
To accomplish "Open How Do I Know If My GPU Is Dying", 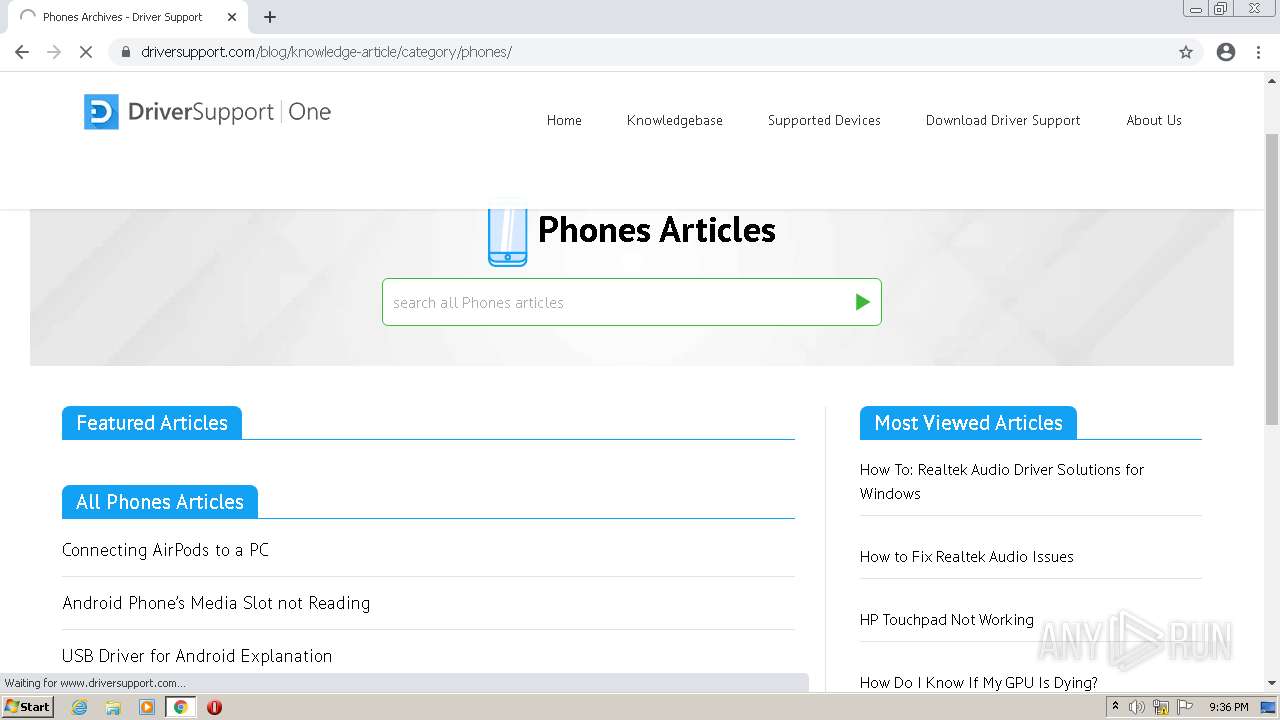I will pyautogui.click(x=979, y=683).
